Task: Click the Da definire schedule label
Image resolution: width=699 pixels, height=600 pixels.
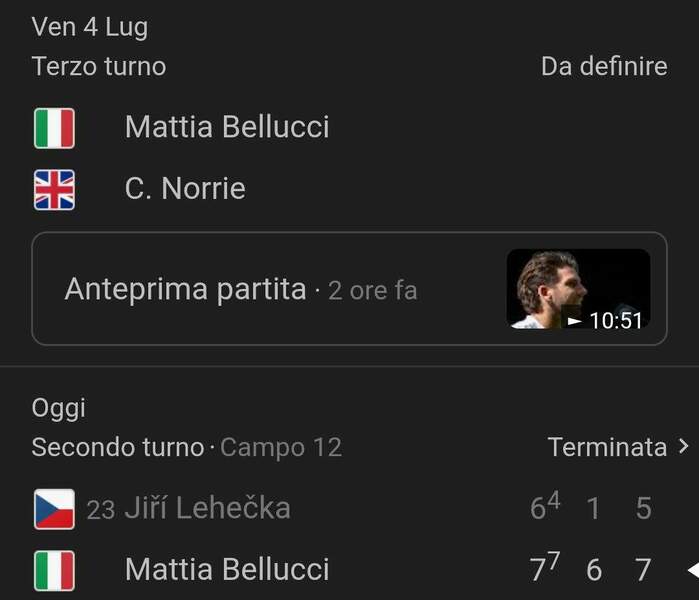Action: [603, 66]
